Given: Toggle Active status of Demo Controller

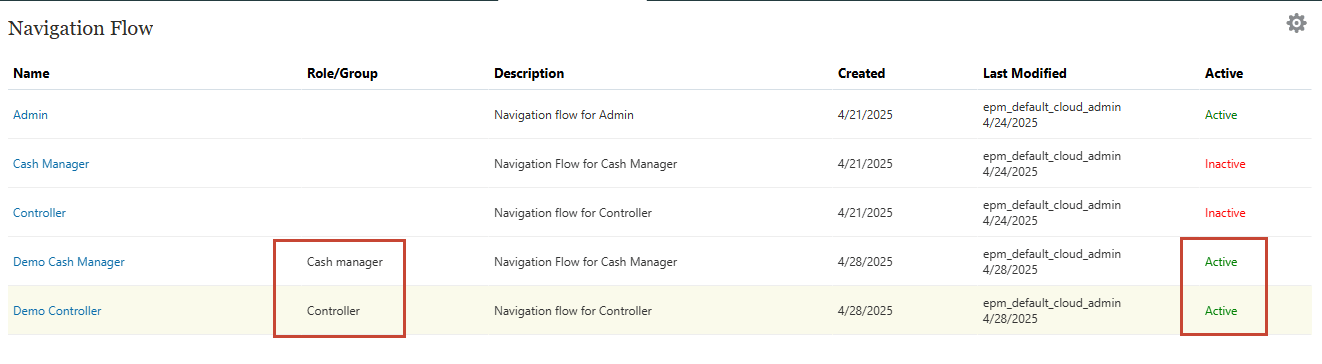Looking at the screenshot, I should (1221, 311).
